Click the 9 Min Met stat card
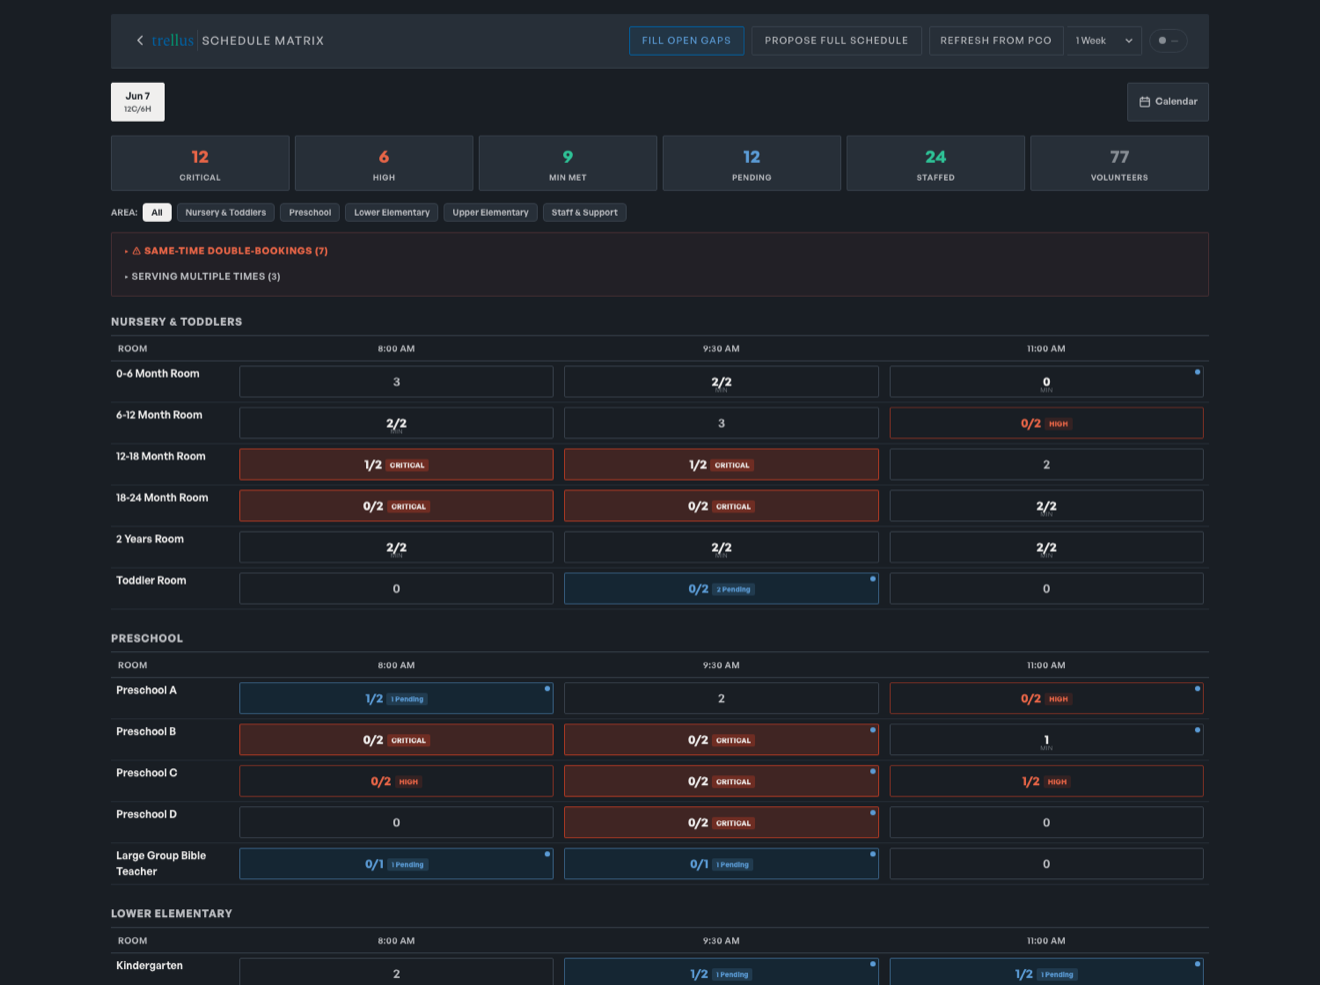1320x985 pixels. (x=568, y=163)
